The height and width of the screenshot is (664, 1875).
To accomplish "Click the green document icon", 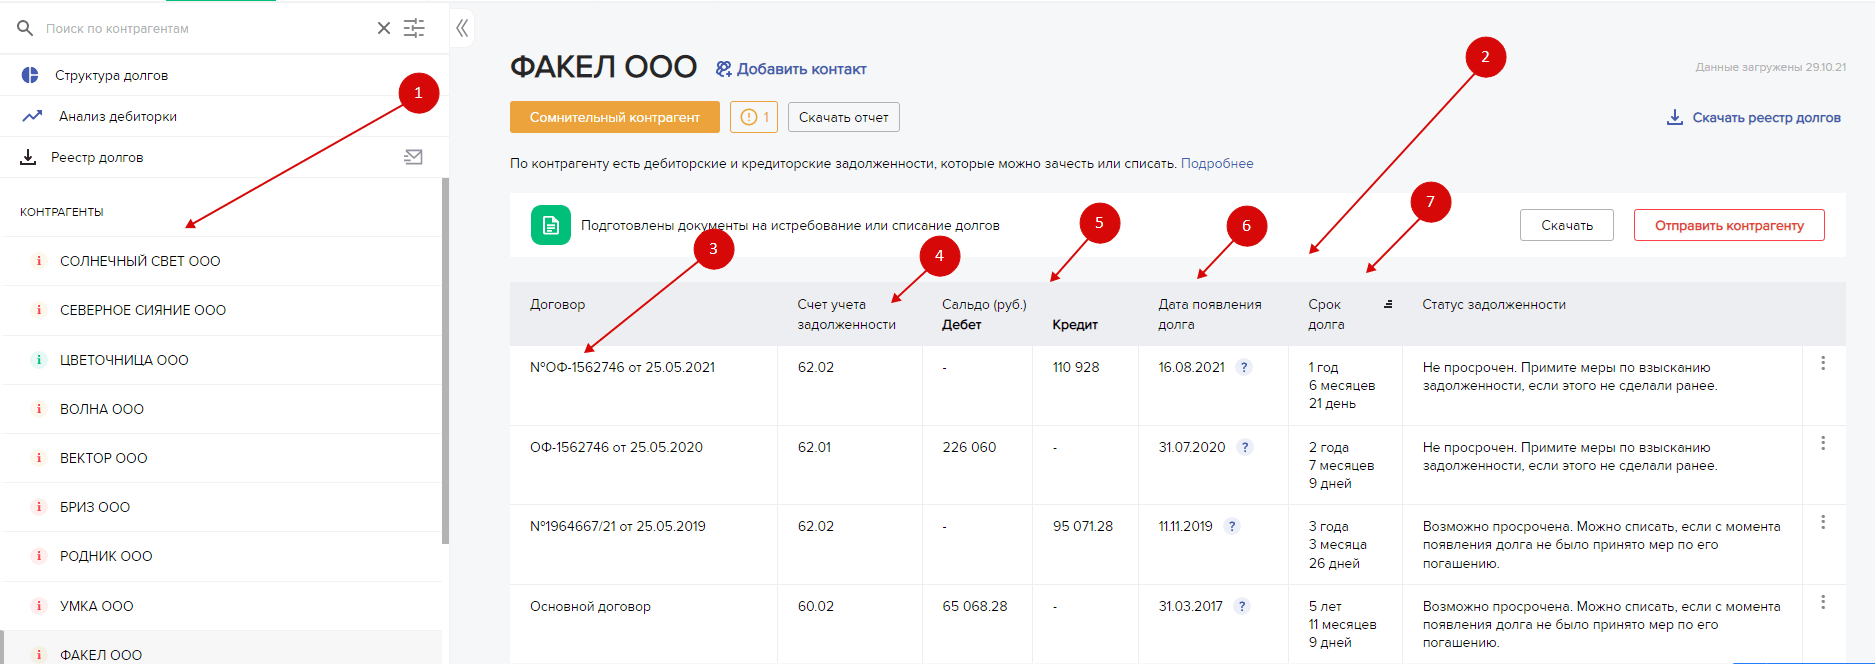I will click(x=551, y=225).
